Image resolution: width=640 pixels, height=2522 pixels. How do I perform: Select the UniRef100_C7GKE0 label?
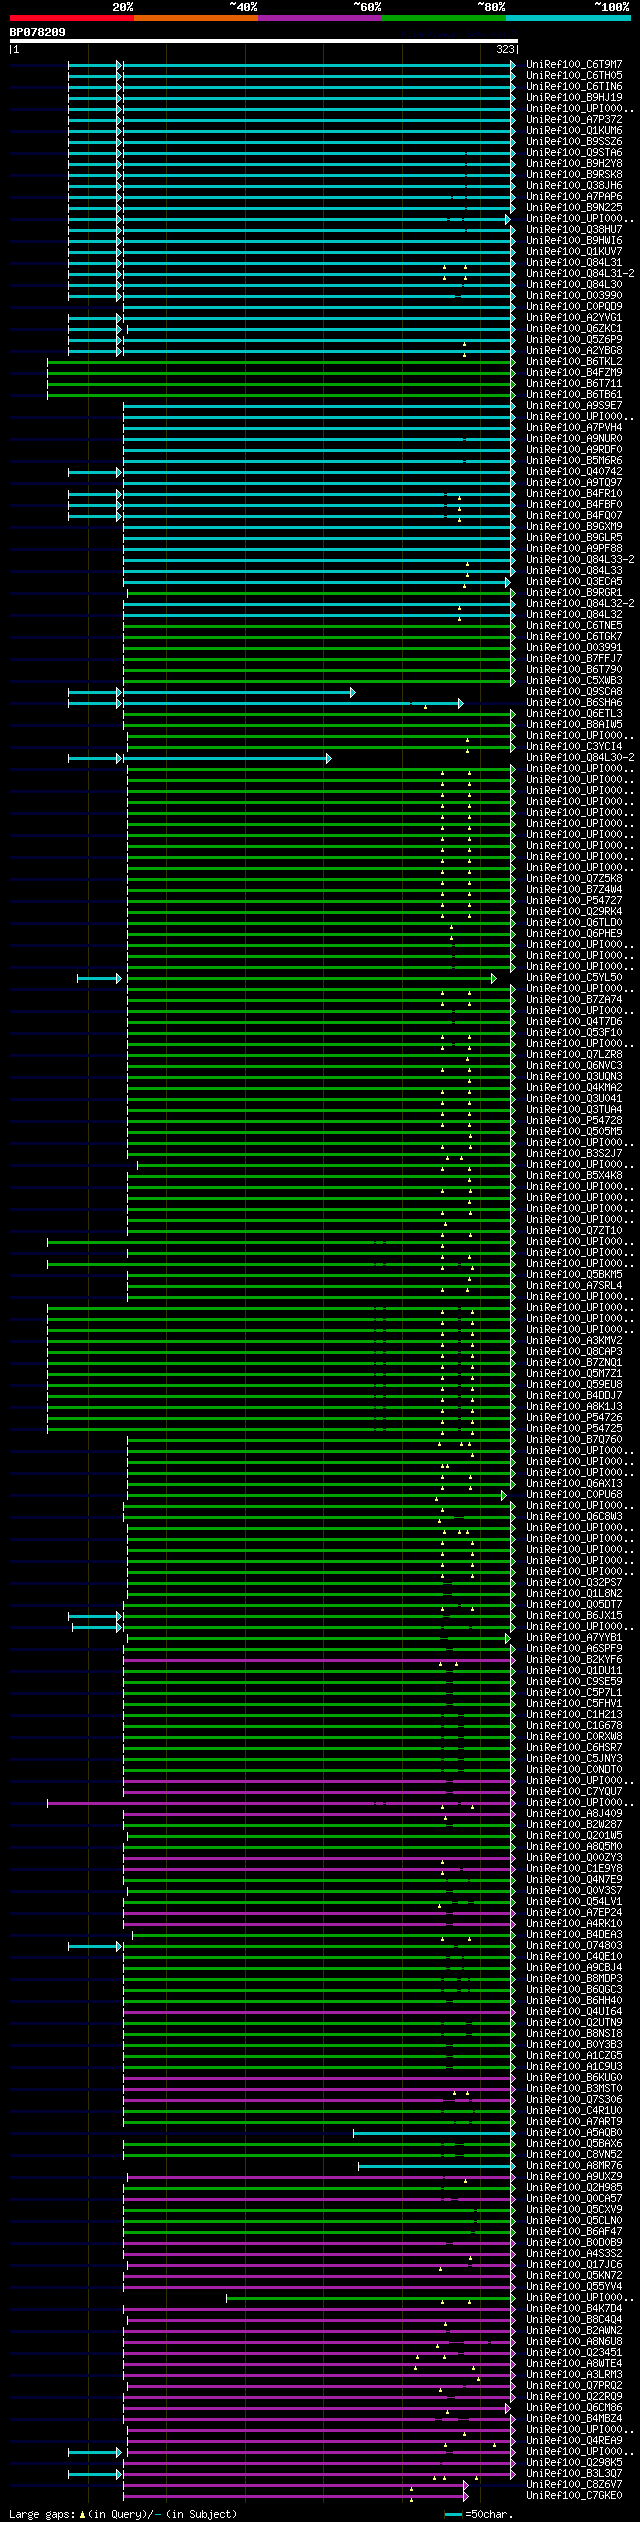574,2496
